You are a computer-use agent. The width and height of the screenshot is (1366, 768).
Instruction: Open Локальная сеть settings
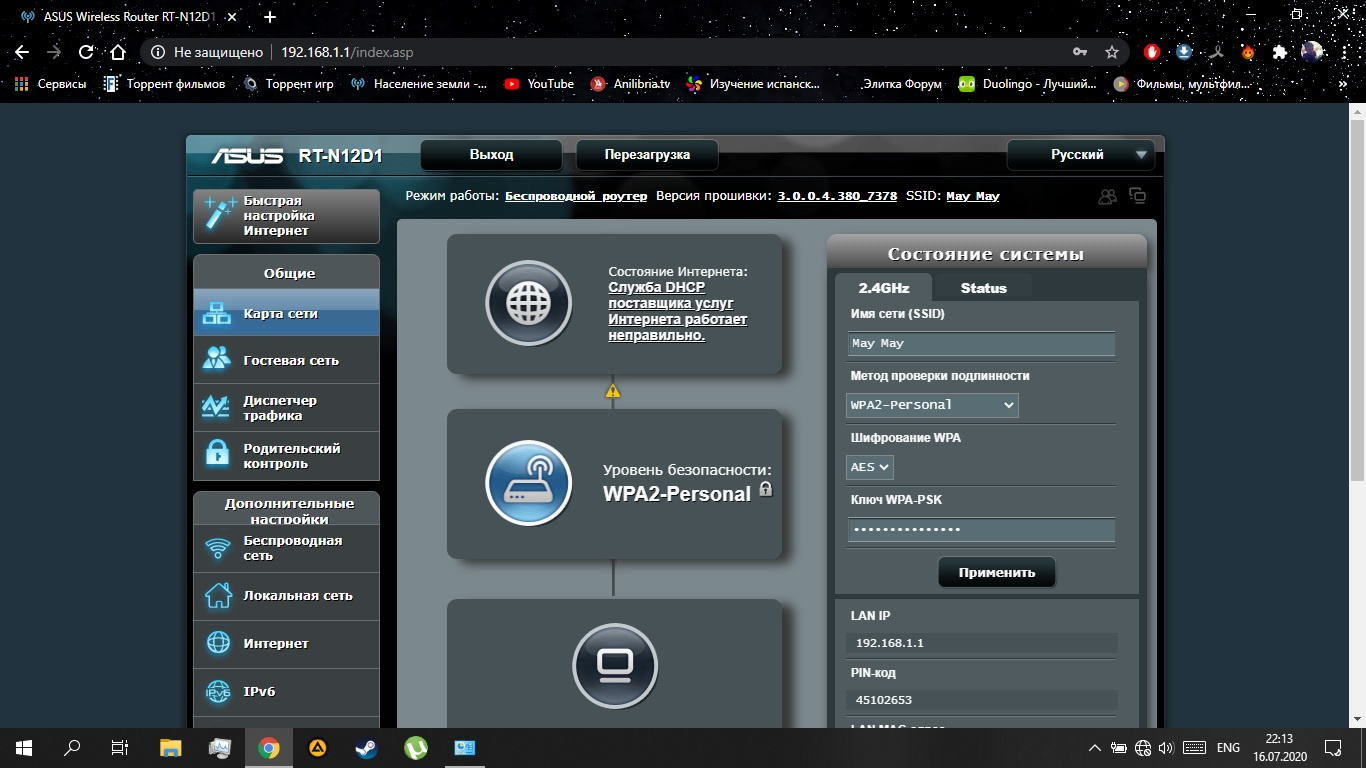point(286,595)
